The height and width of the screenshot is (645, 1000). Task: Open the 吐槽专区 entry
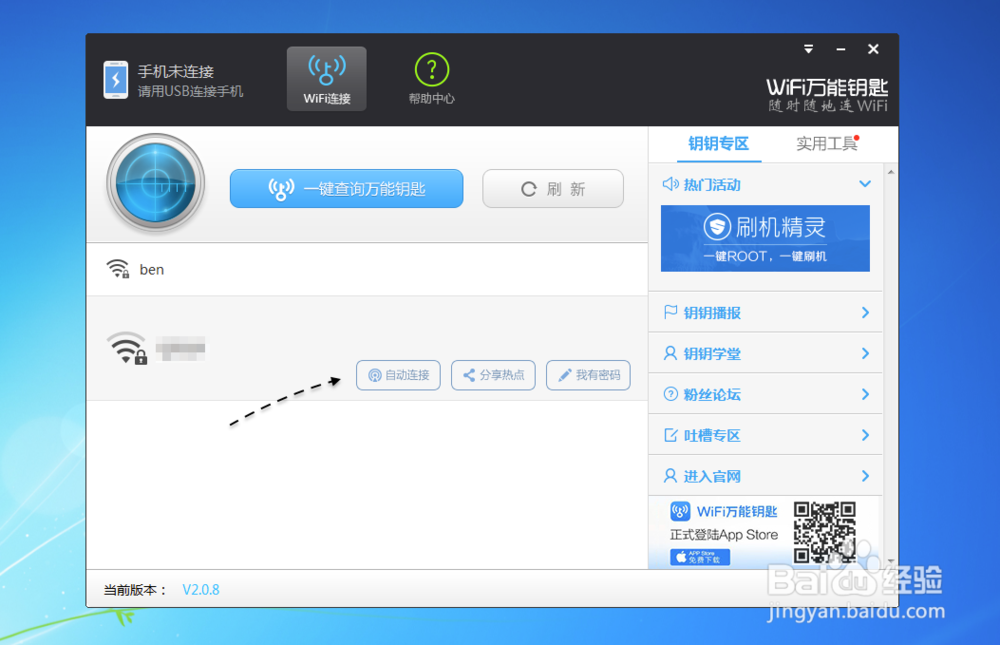click(x=765, y=435)
